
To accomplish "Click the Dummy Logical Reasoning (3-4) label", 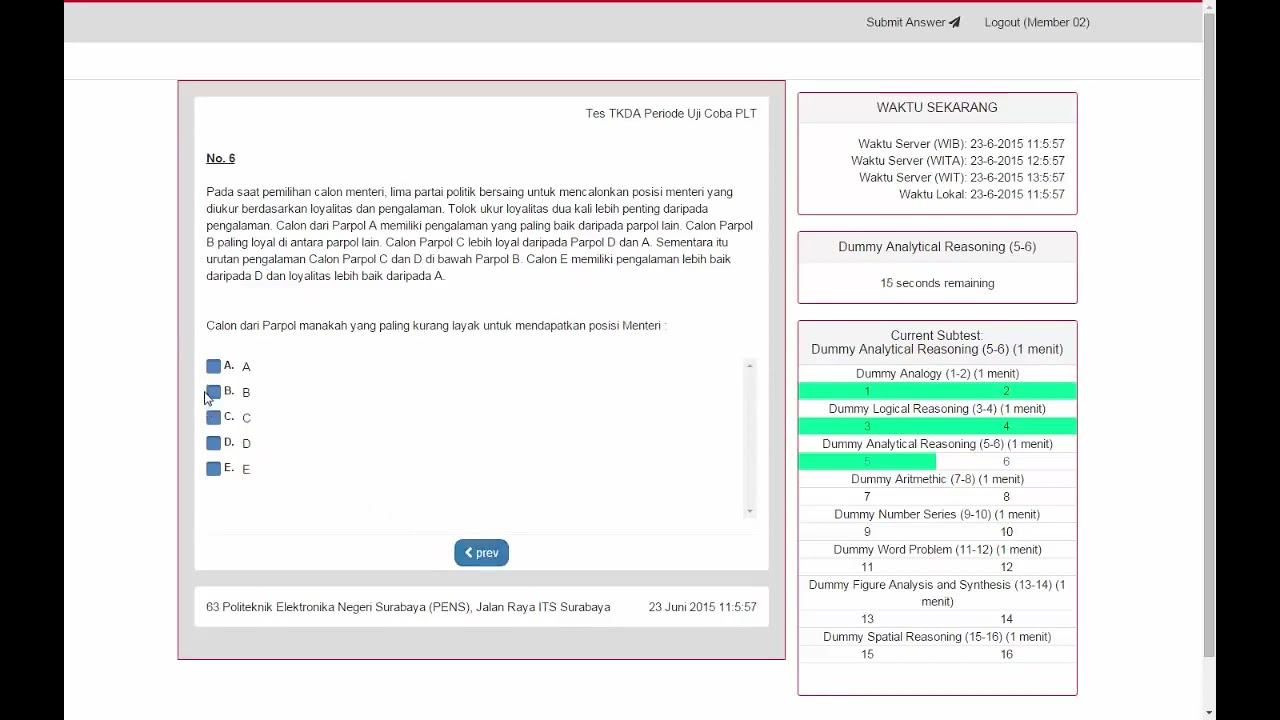I will click(x=937, y=409).
